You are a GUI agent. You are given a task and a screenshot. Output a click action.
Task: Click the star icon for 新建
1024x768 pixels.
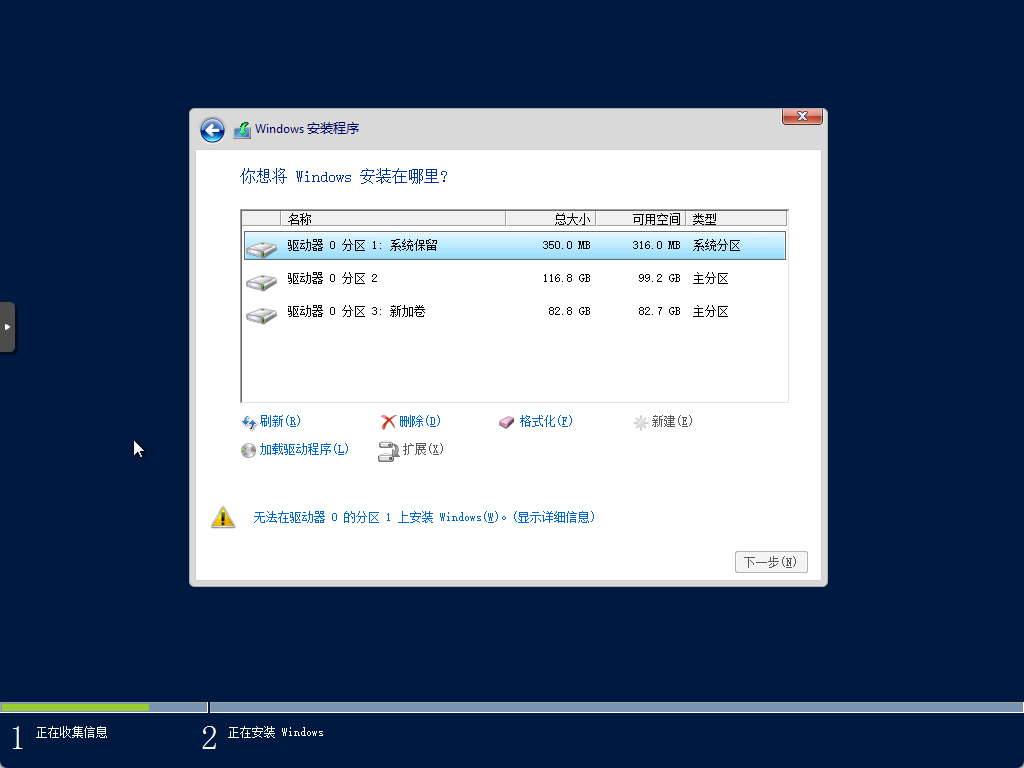tap(641, 423)
